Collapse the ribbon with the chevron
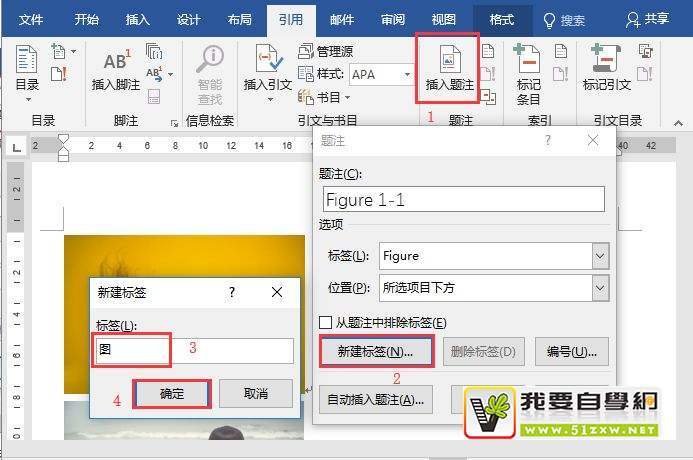This screenshot has height=460, width=693. point(678,123)
